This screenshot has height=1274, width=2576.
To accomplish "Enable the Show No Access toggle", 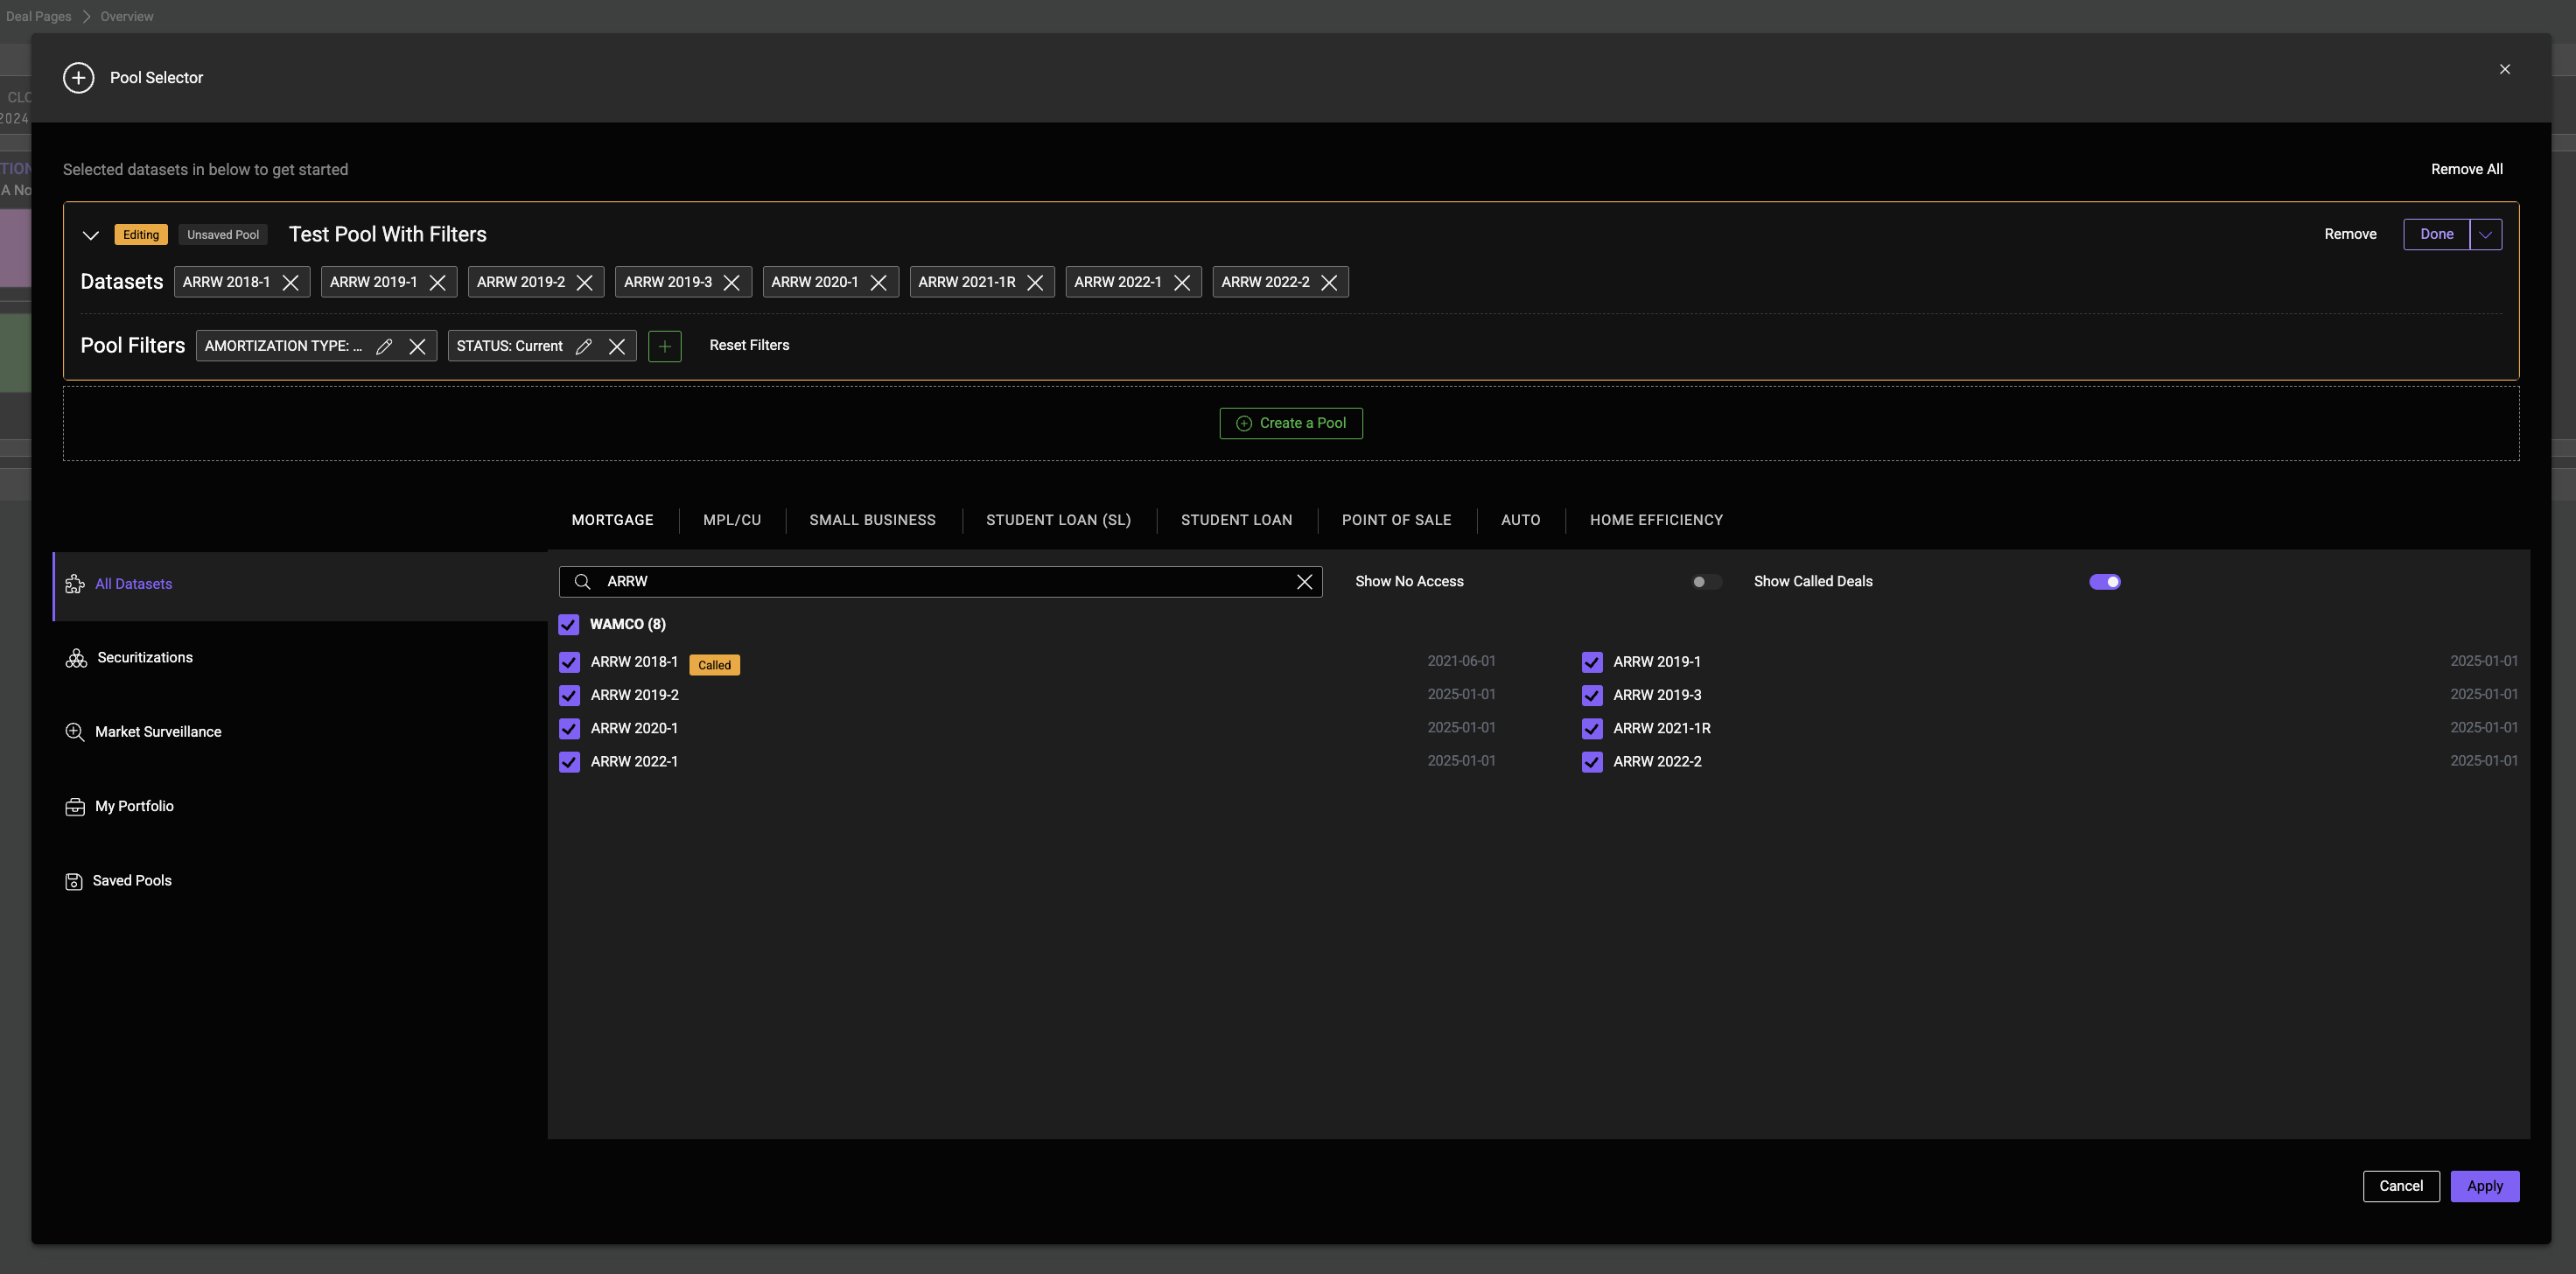I will pos(1705,582).
